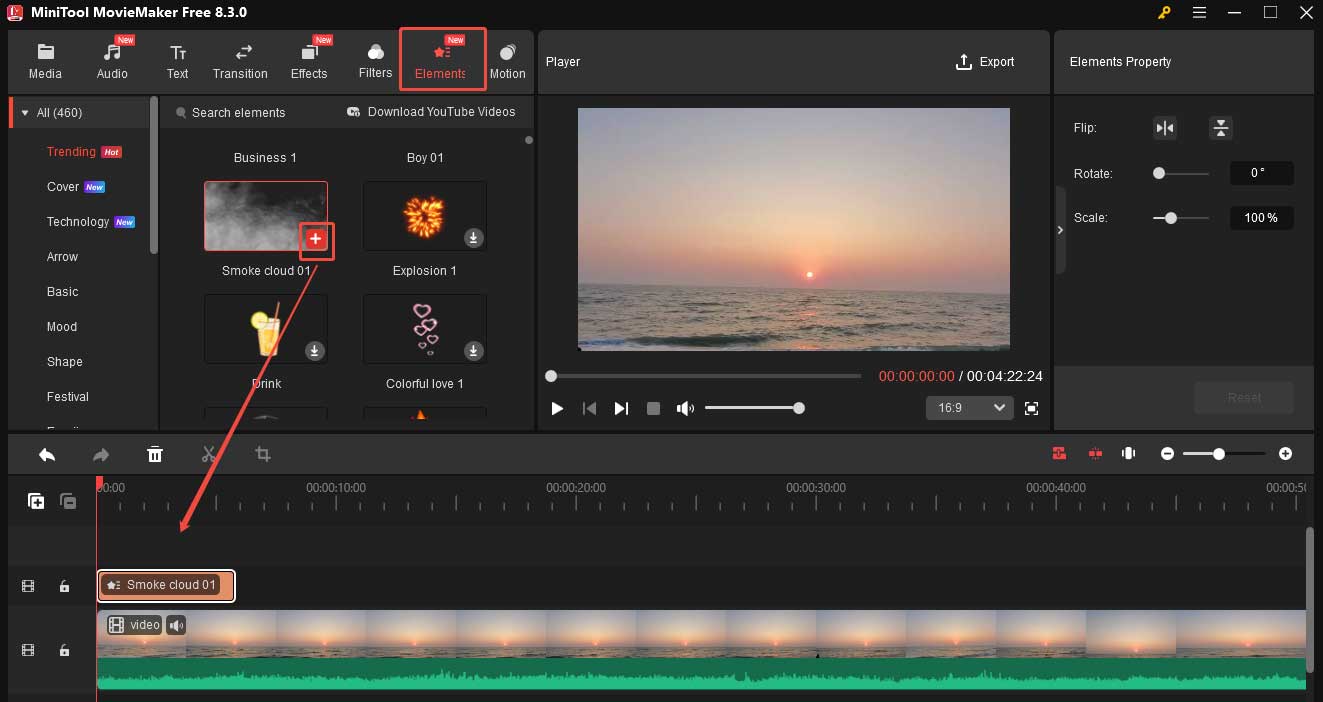
Task: Delete the selected clip
Action: click(155, 454)
